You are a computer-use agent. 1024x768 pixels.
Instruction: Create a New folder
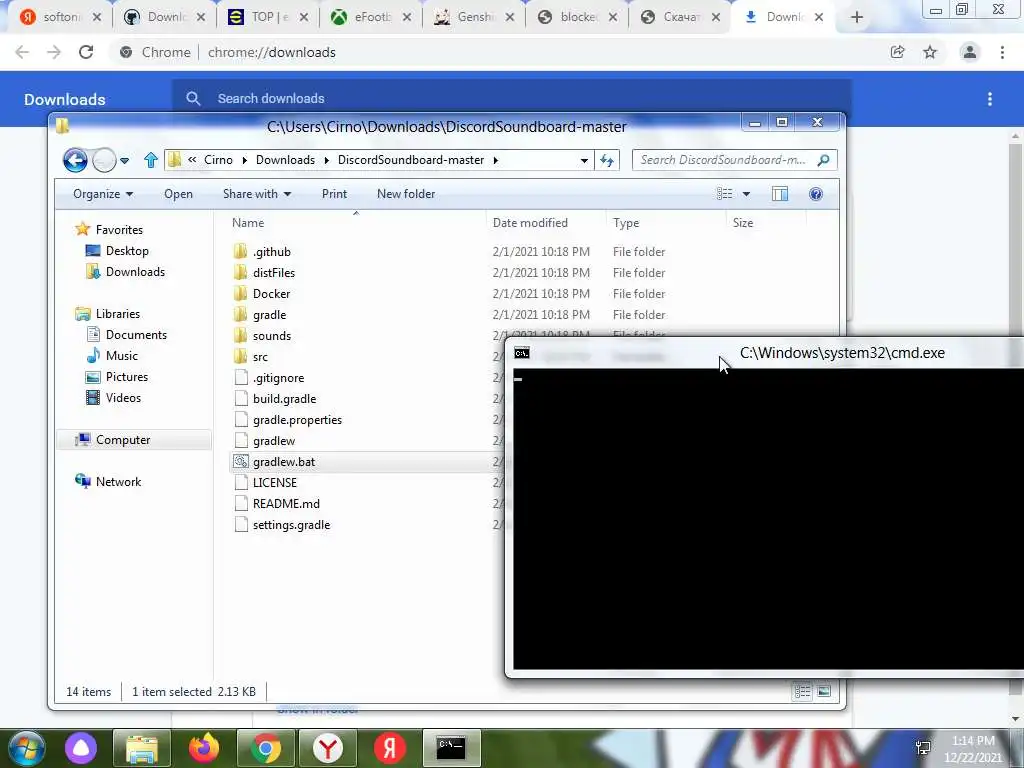[406, 194]
